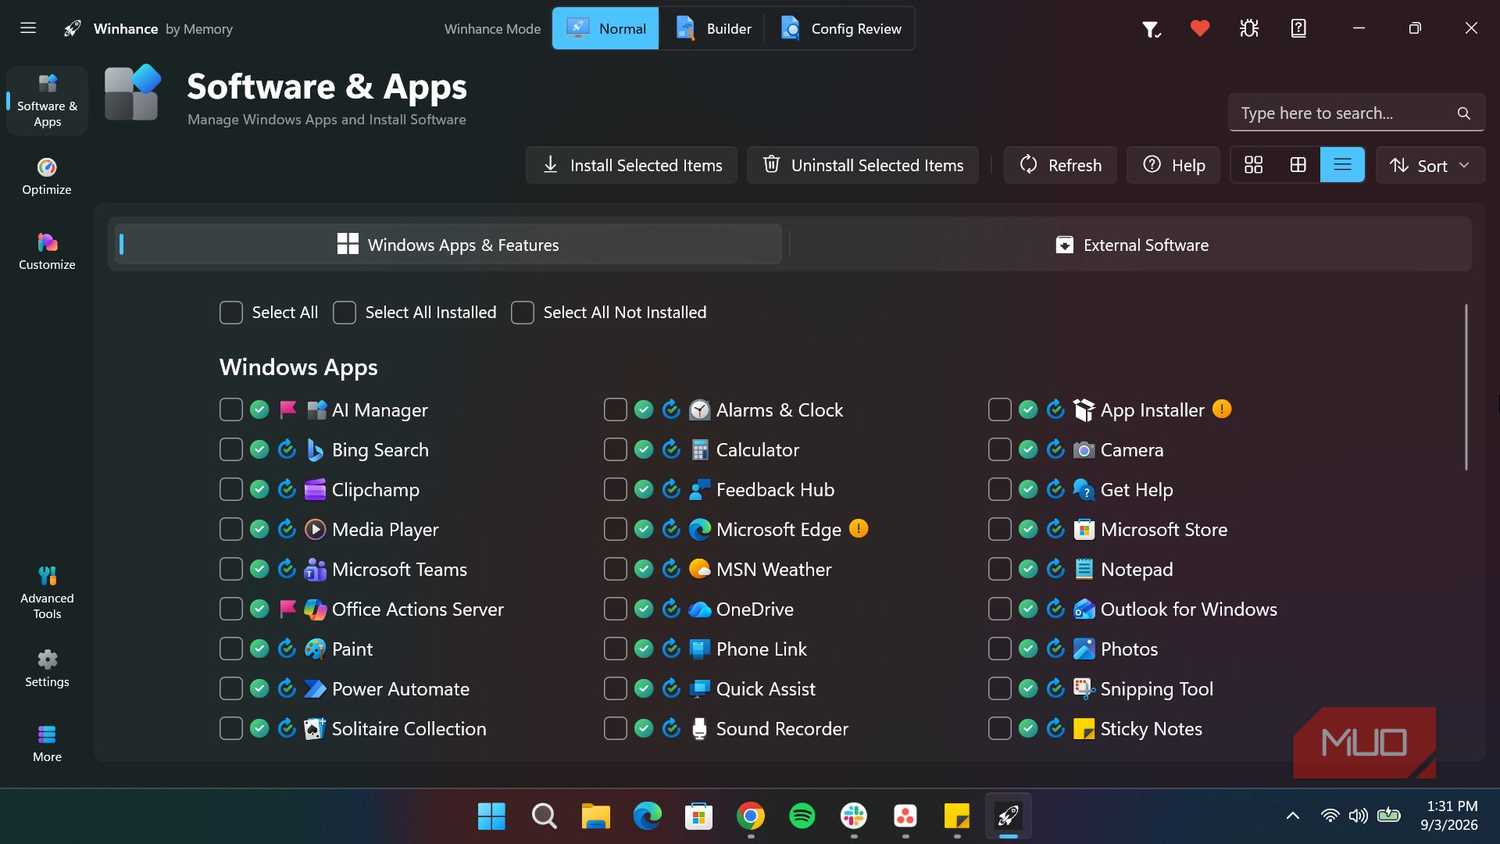Focus the 'Type here to search' field
The width and height of the screenshot is (1500, 844).
pyautogui.click(x=1356, y=113)
